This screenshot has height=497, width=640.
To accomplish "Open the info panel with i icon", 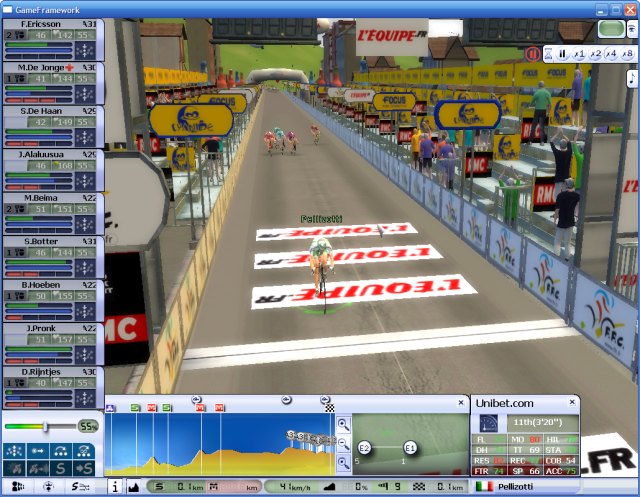I will click(114, 487).
